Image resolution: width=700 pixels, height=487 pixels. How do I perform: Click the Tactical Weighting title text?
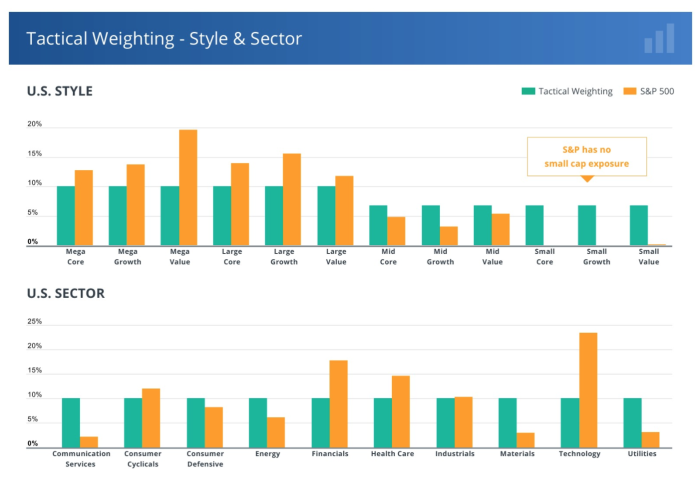[164, 39]
